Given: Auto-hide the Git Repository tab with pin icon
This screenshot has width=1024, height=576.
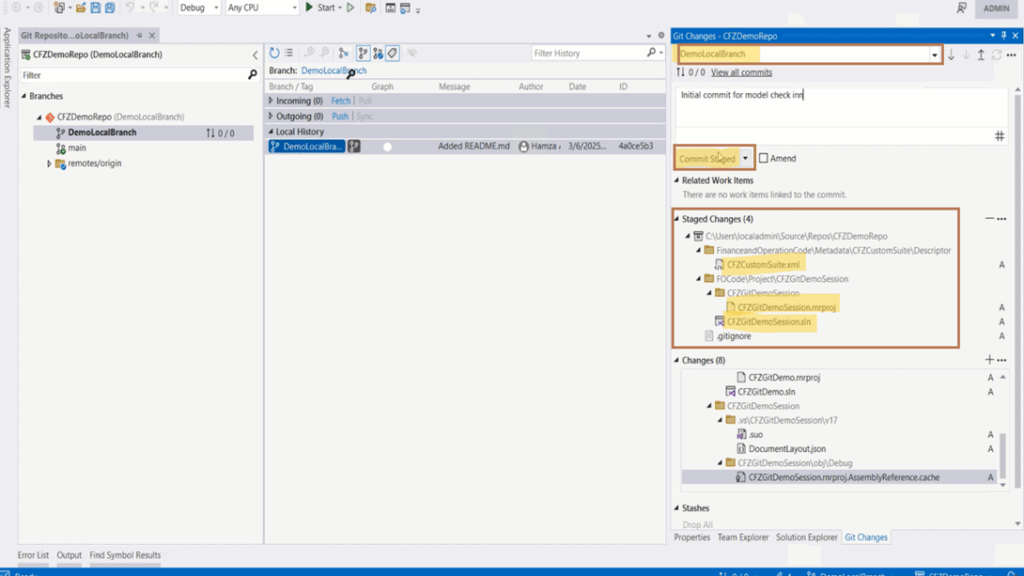Looking at the screenshot, I should click(139, 35).
